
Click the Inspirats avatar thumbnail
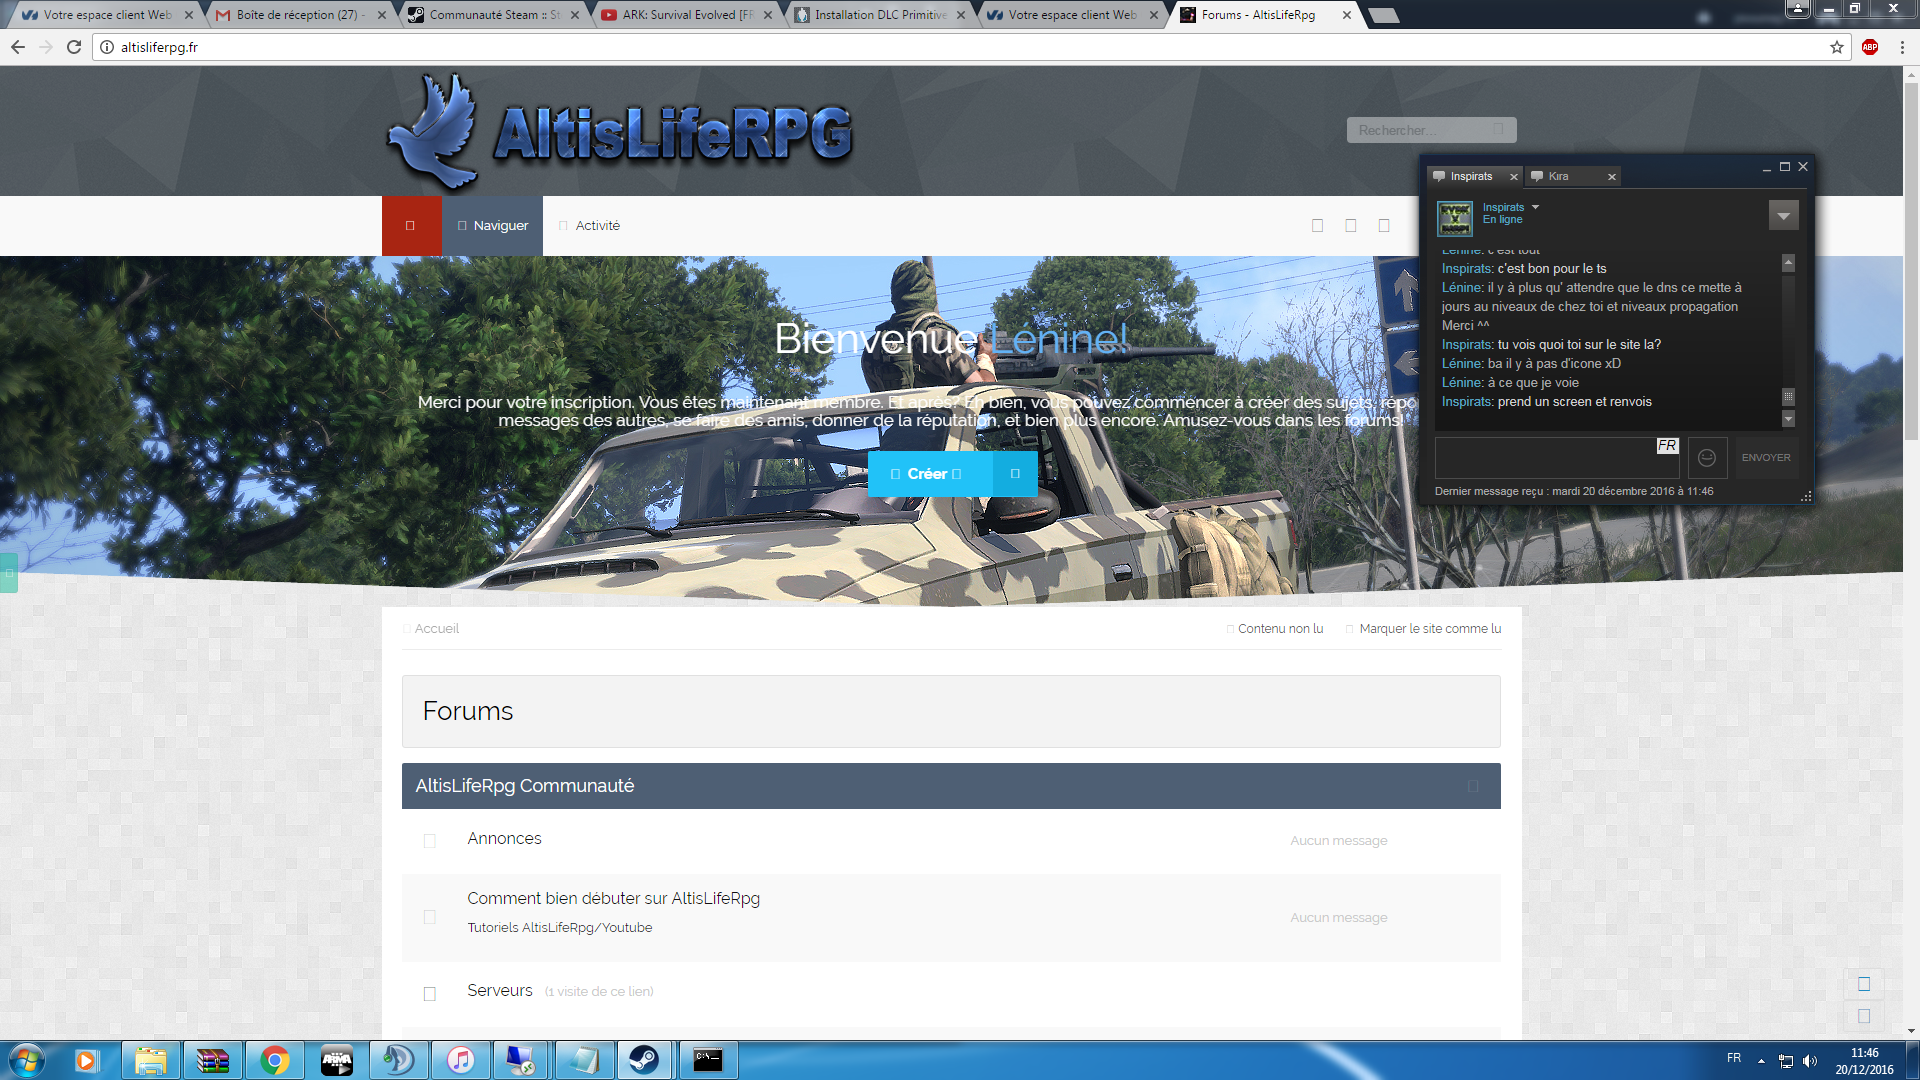coord(1455,217)
